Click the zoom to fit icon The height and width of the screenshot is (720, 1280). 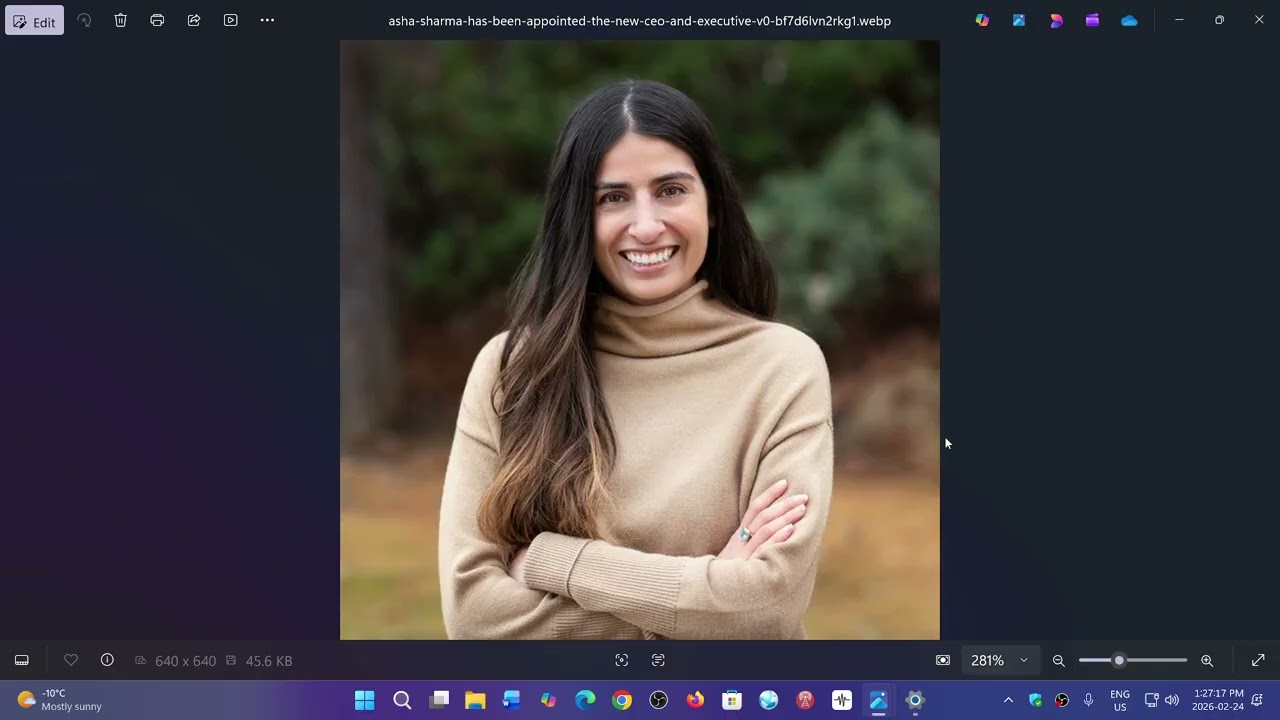point(943,660)
